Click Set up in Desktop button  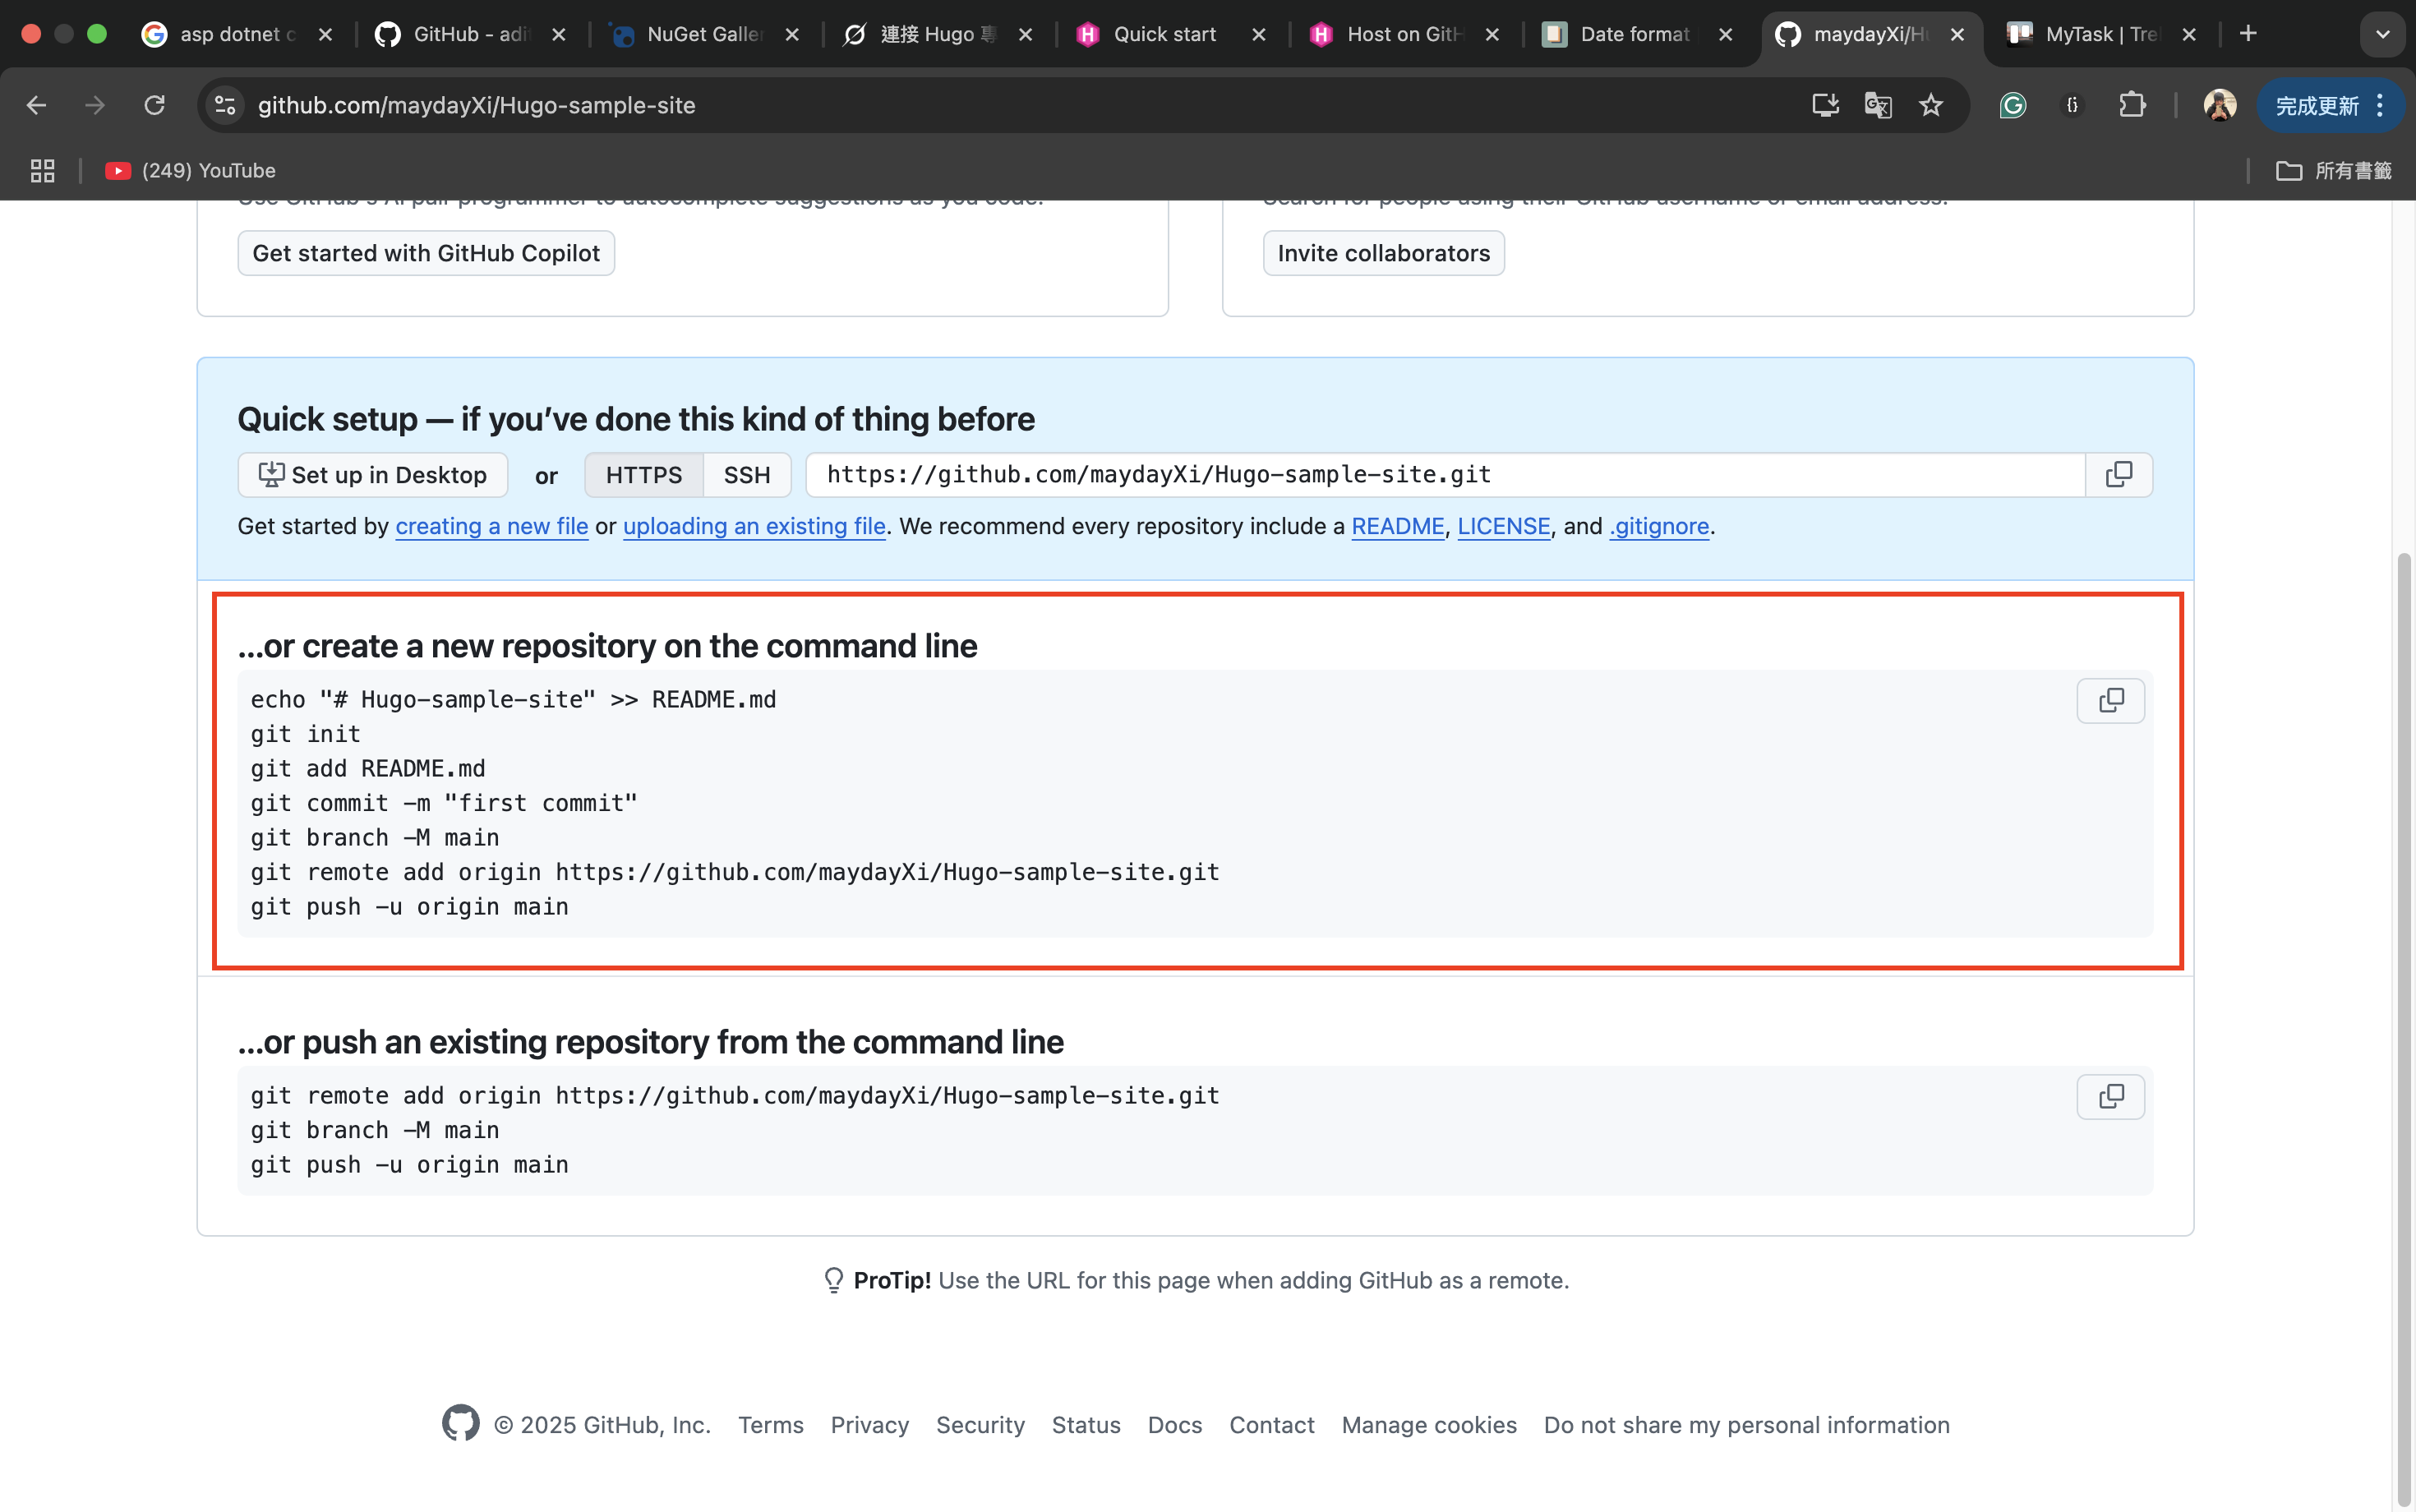click(373, 475)
